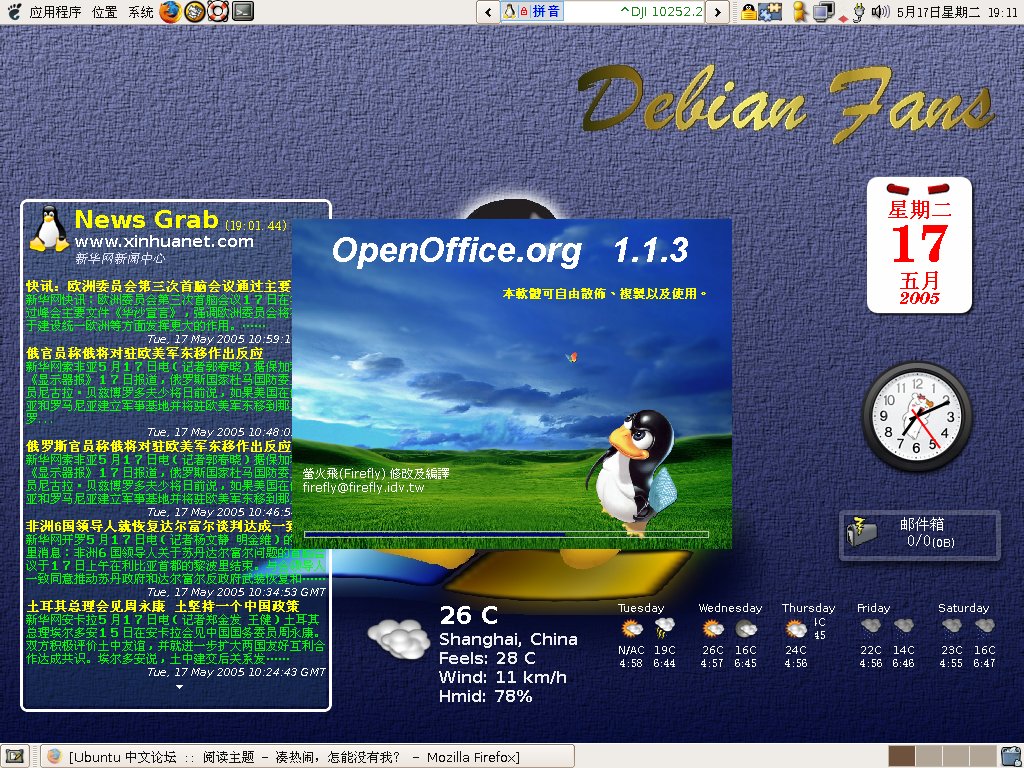Click the Tux input method icon
Viewport: 1024px width, 768px height.
(509, 11)
